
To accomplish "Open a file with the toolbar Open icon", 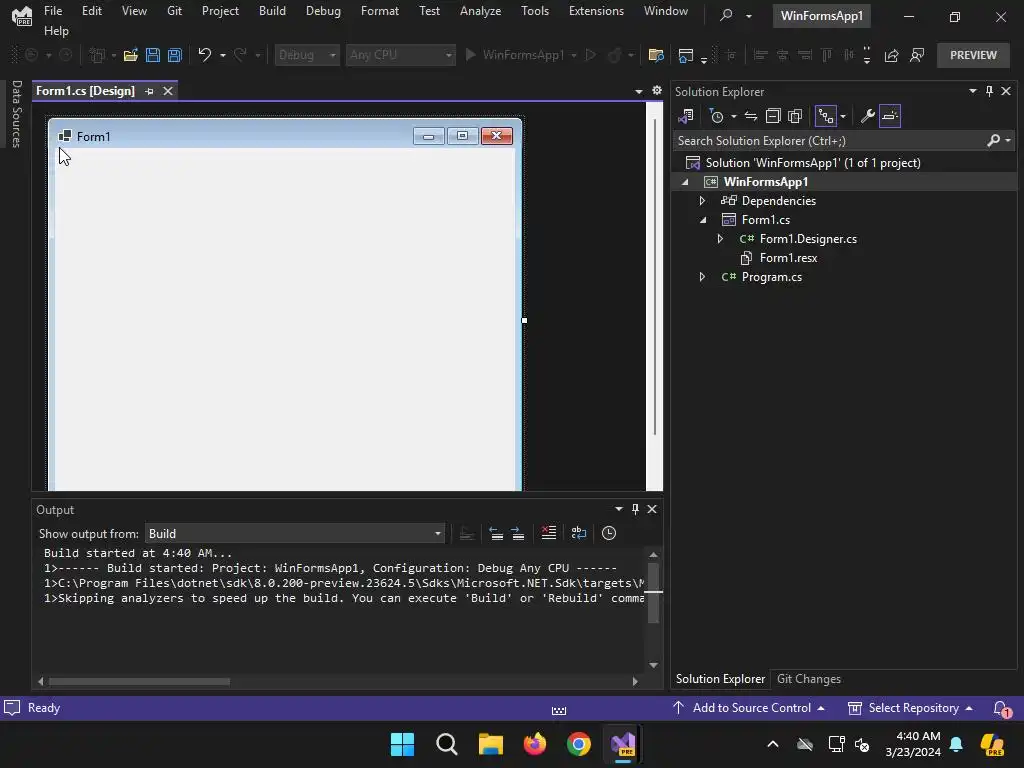I will pos(131,56).
